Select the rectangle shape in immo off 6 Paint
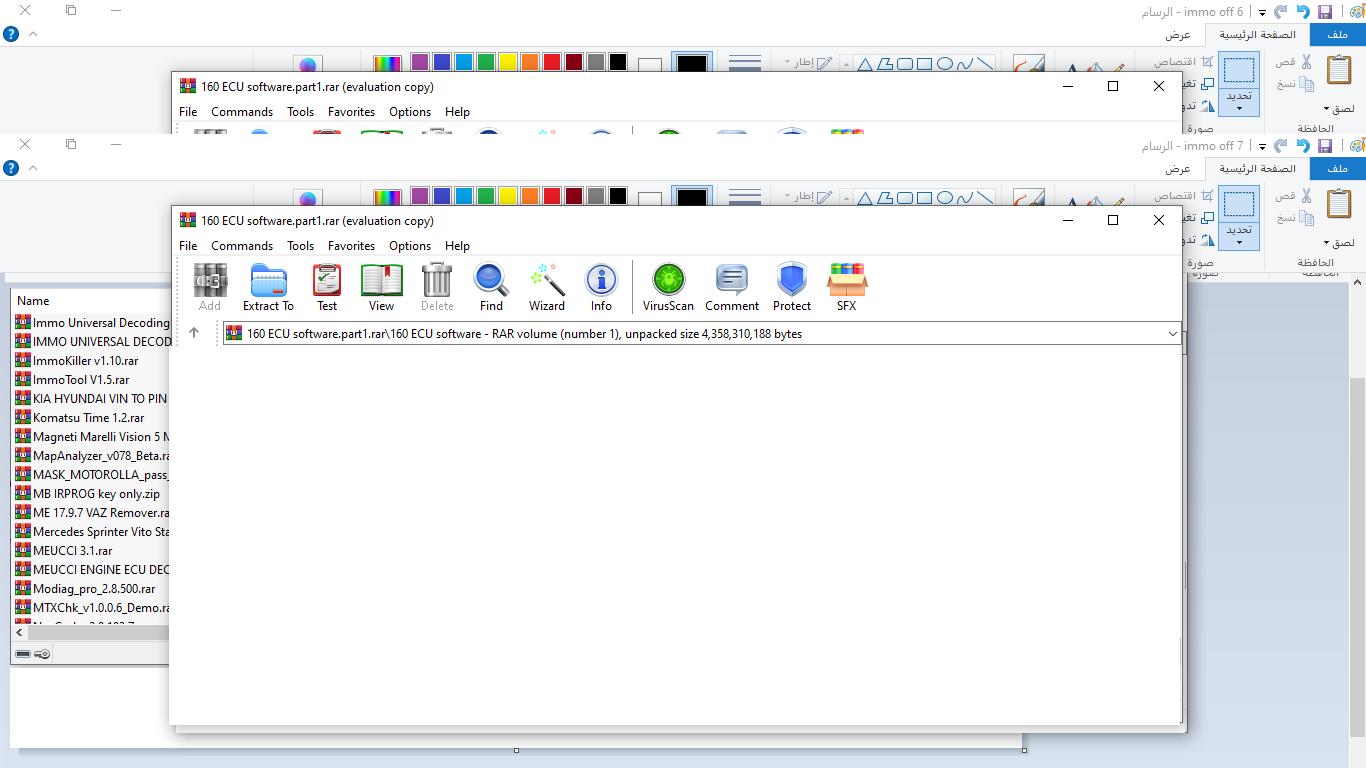1366x768 pixels. pyautogui.click(x=925, y=64)
